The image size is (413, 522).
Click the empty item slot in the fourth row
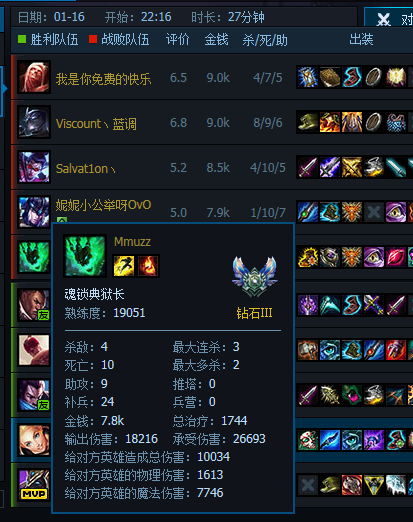(x=373, y=212)
